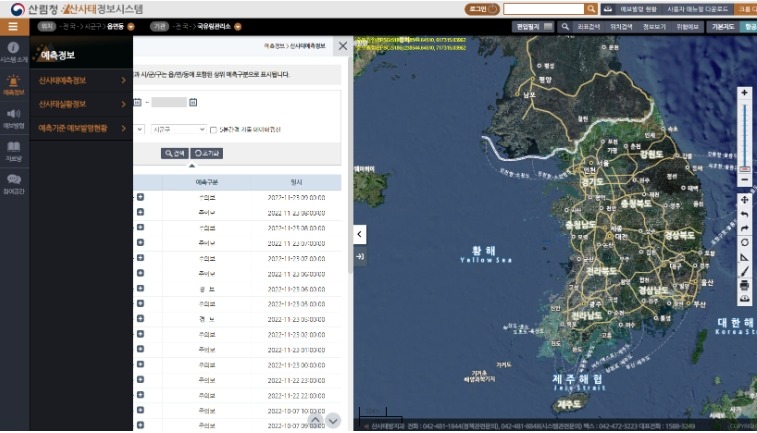Open the orange hamburger menu
757x433 pixels.
(12, 26)
